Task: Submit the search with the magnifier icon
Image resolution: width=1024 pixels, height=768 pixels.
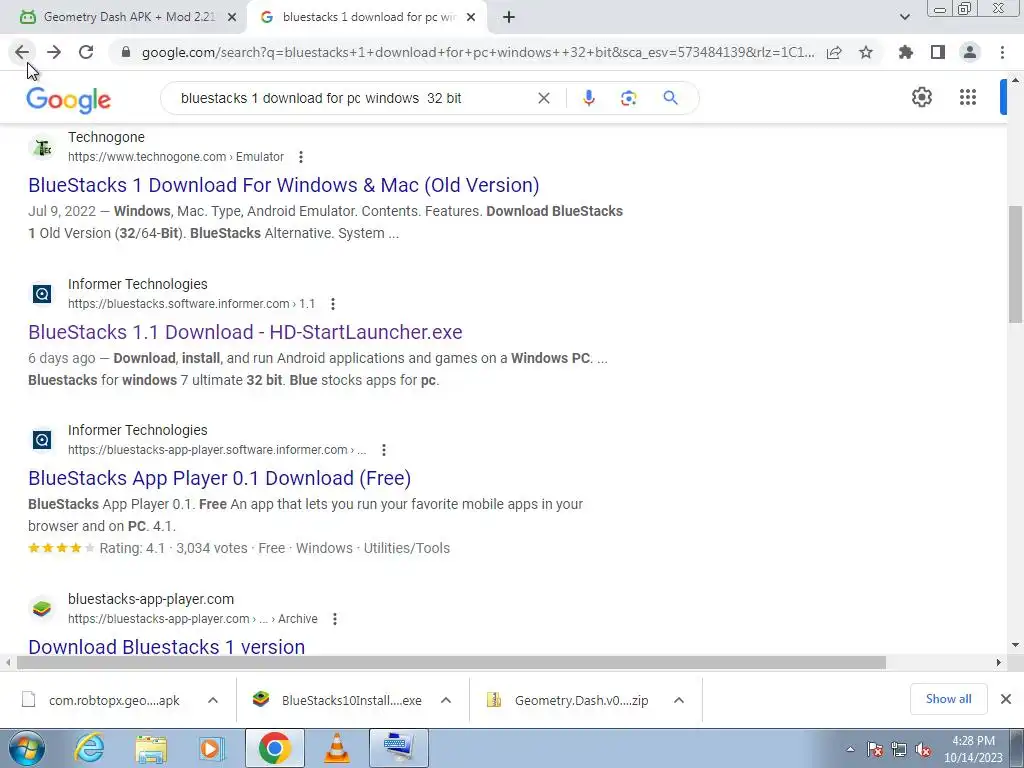Action: pos(670,98)
